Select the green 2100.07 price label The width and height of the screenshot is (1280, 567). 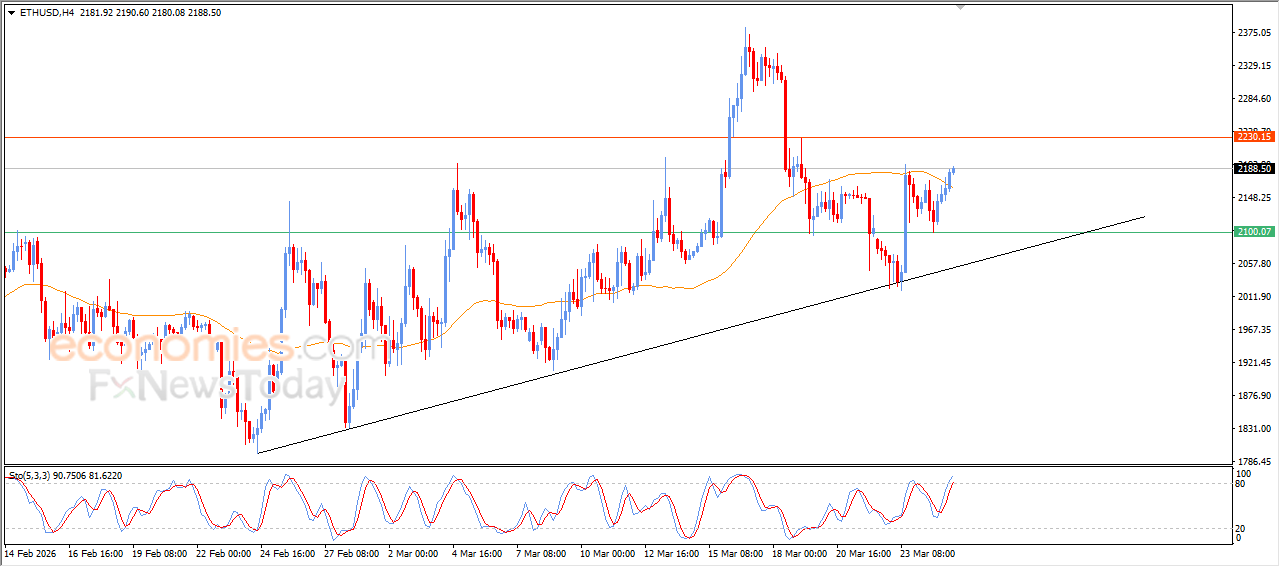click(1253, 232)
